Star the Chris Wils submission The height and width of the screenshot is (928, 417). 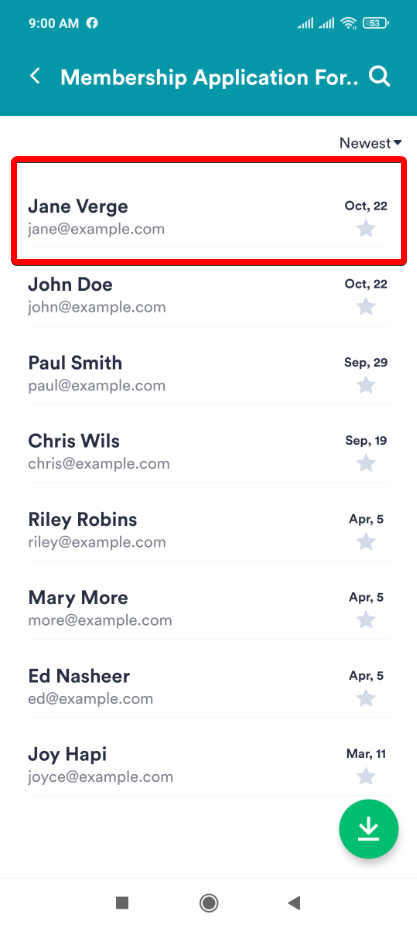coord(366,463)
